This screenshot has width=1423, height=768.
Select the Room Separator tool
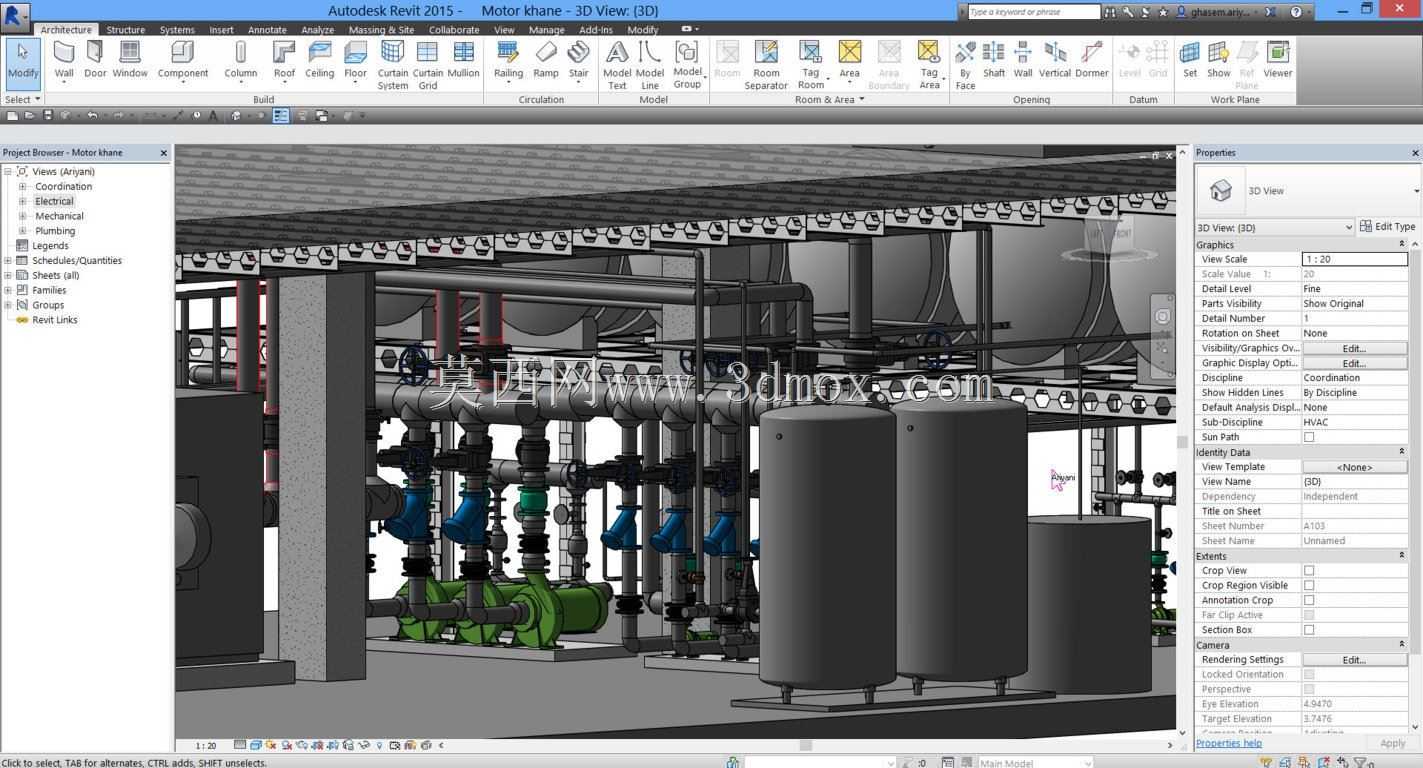tap(766, 65)
